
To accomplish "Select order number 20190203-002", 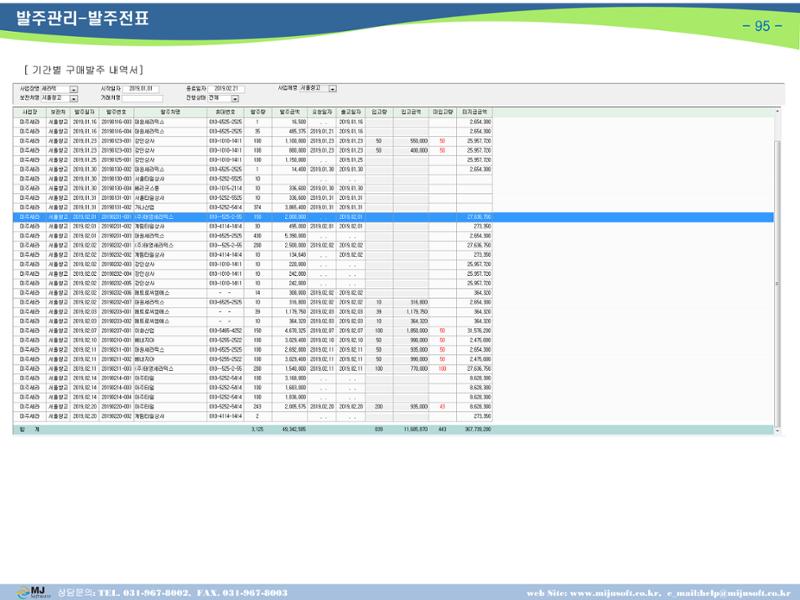I will (x=116, y=321).
